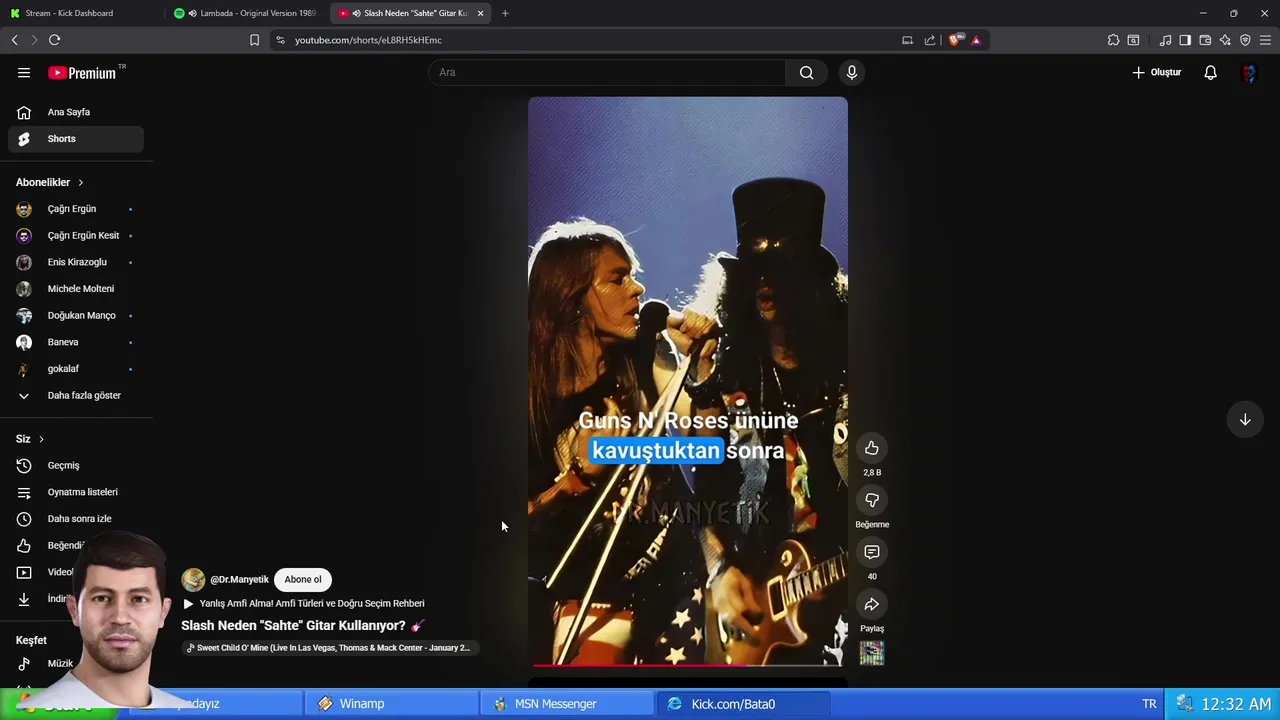
Task: Go back in browser history
Action: point(14,40)
